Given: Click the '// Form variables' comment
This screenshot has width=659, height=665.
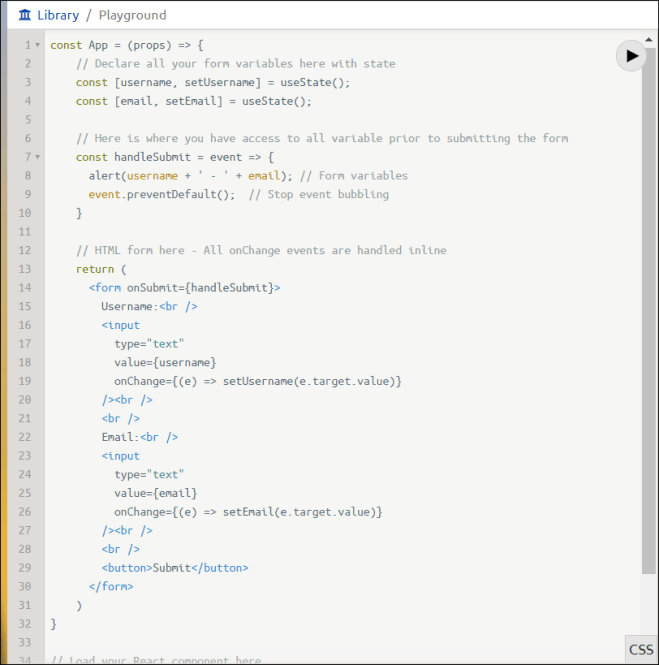Looking at the screenshot, I should [x=354, y=176].
